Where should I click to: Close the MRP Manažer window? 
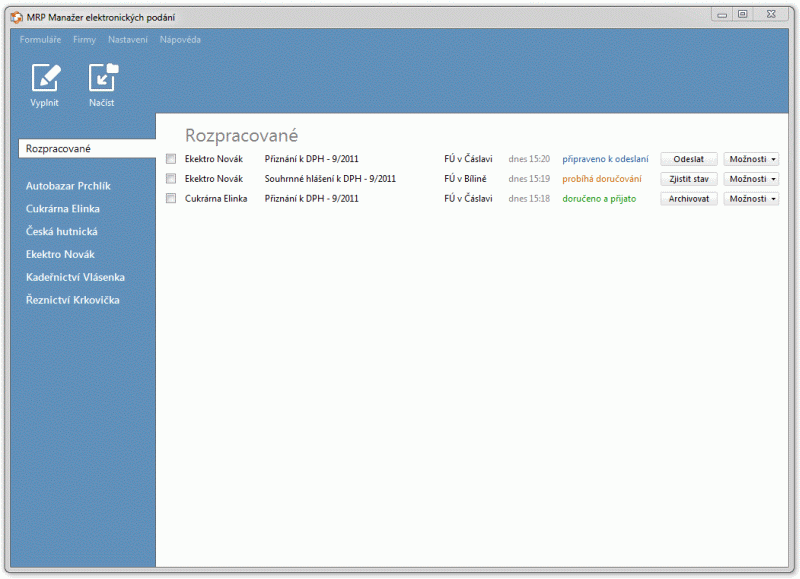771,15
